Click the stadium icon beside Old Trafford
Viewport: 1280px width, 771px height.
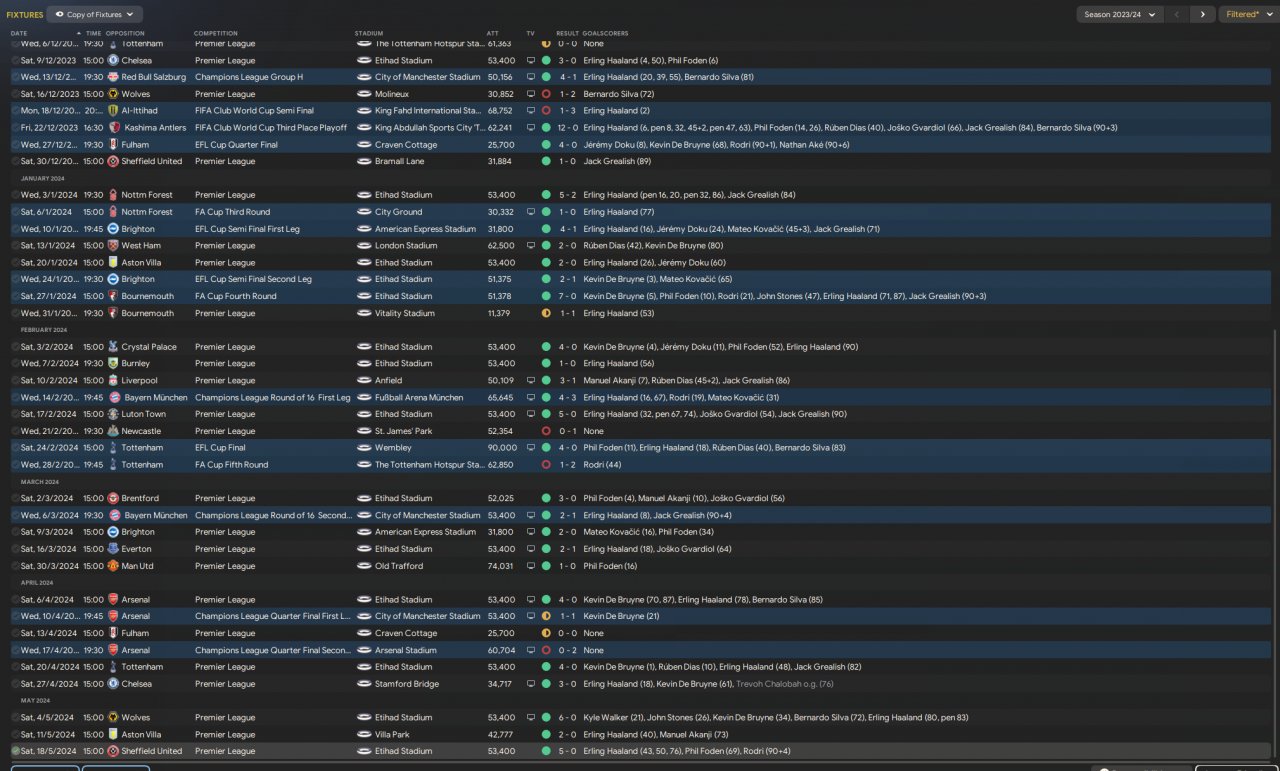365,566
